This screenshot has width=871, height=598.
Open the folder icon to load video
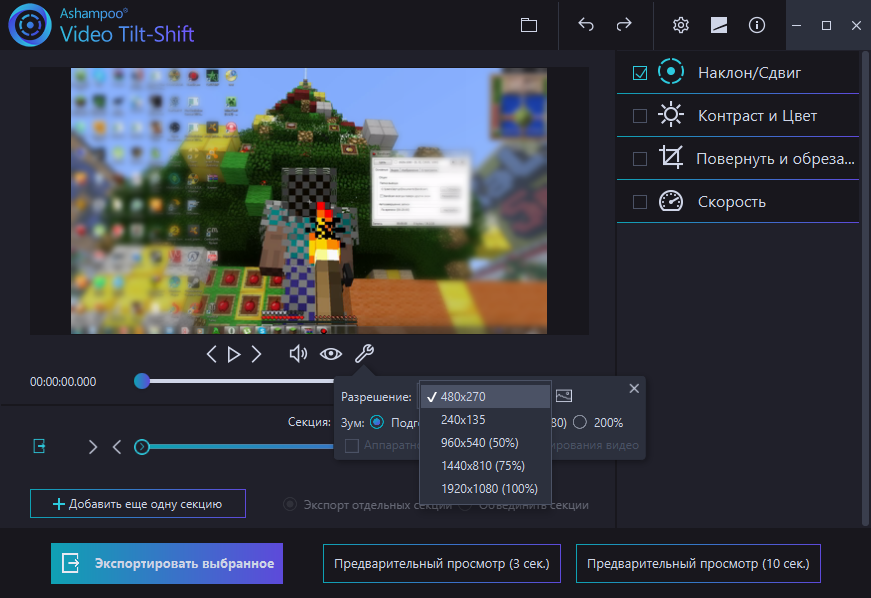[528, 25]
